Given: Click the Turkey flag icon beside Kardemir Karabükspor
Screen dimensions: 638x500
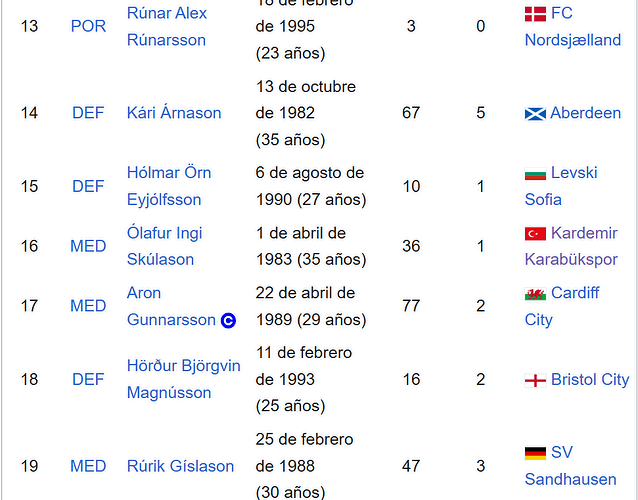Looking at the screenshot, I should click(x=535, y=234).
